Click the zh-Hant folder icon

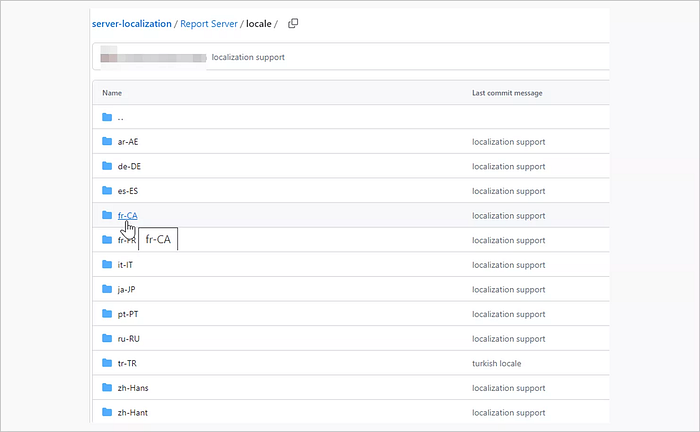[107, 411]
